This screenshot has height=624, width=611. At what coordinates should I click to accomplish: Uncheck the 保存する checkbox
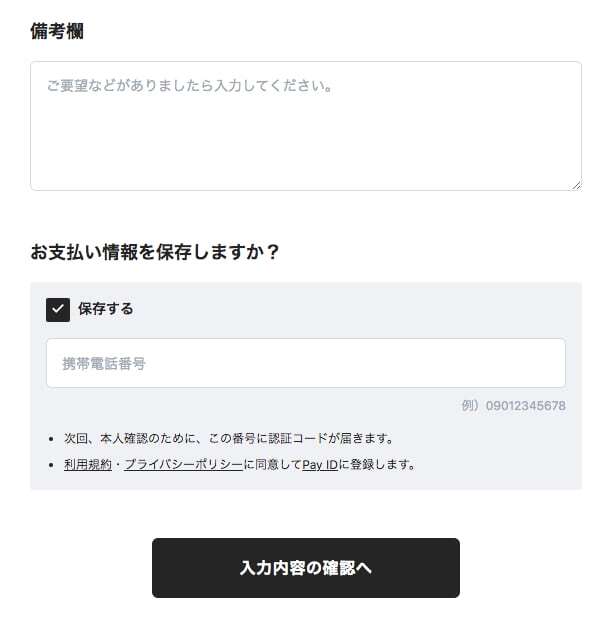tap(58, 309)
